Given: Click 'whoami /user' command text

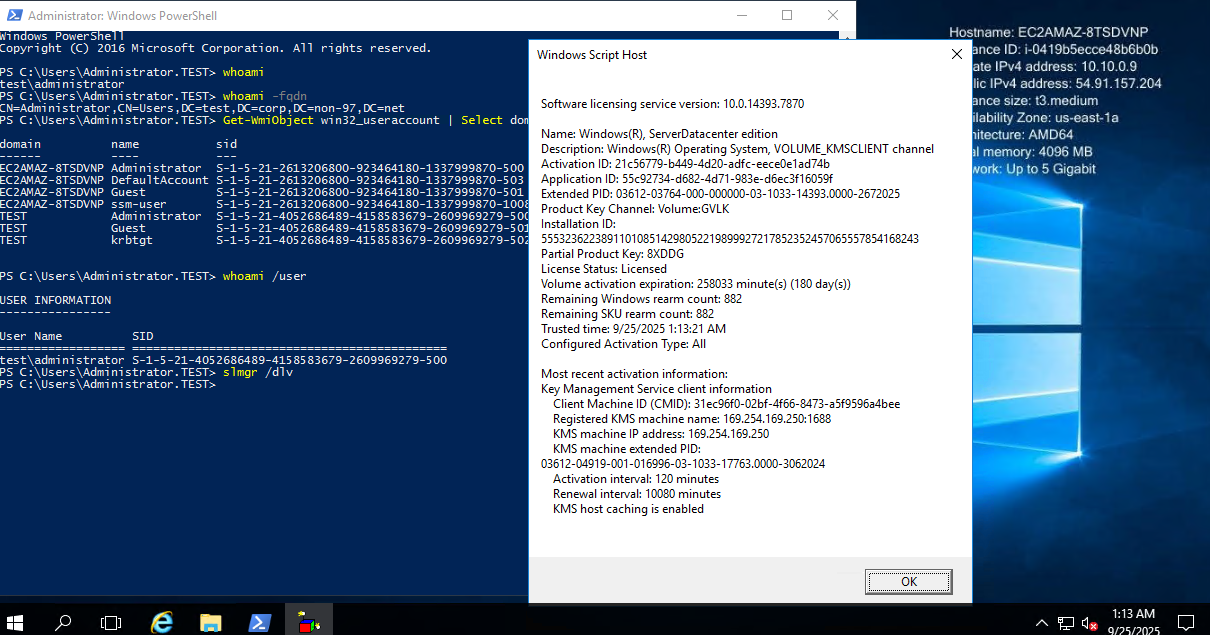Looking at the screenshot, I should 264,276.
